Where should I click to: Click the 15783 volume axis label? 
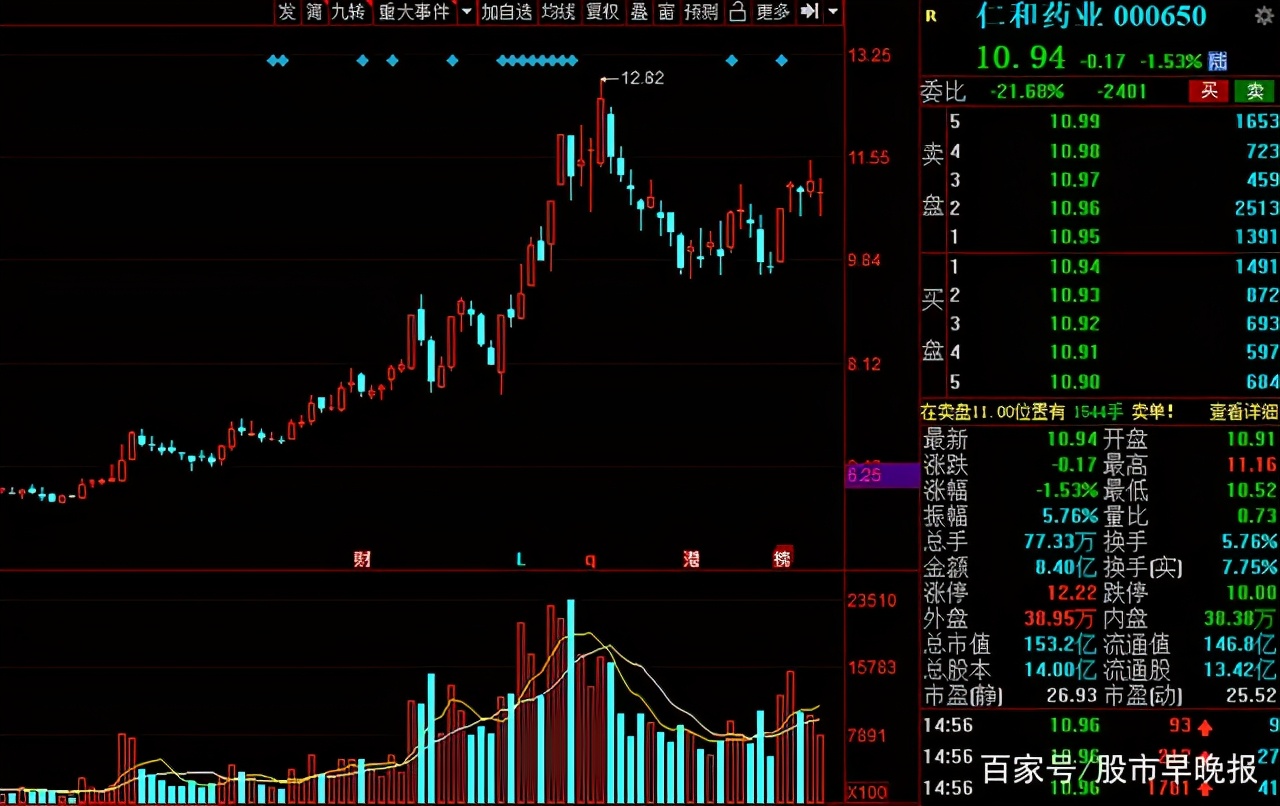[x=872, y=667]
